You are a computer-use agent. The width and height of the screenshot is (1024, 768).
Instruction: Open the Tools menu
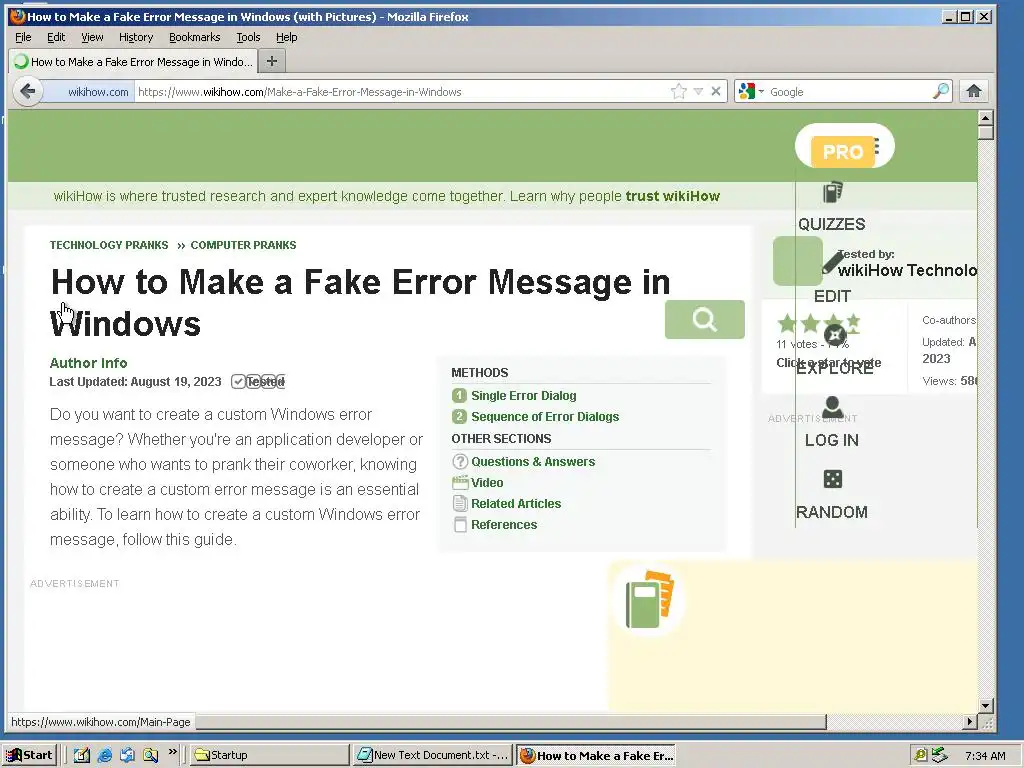click(248, 37)
